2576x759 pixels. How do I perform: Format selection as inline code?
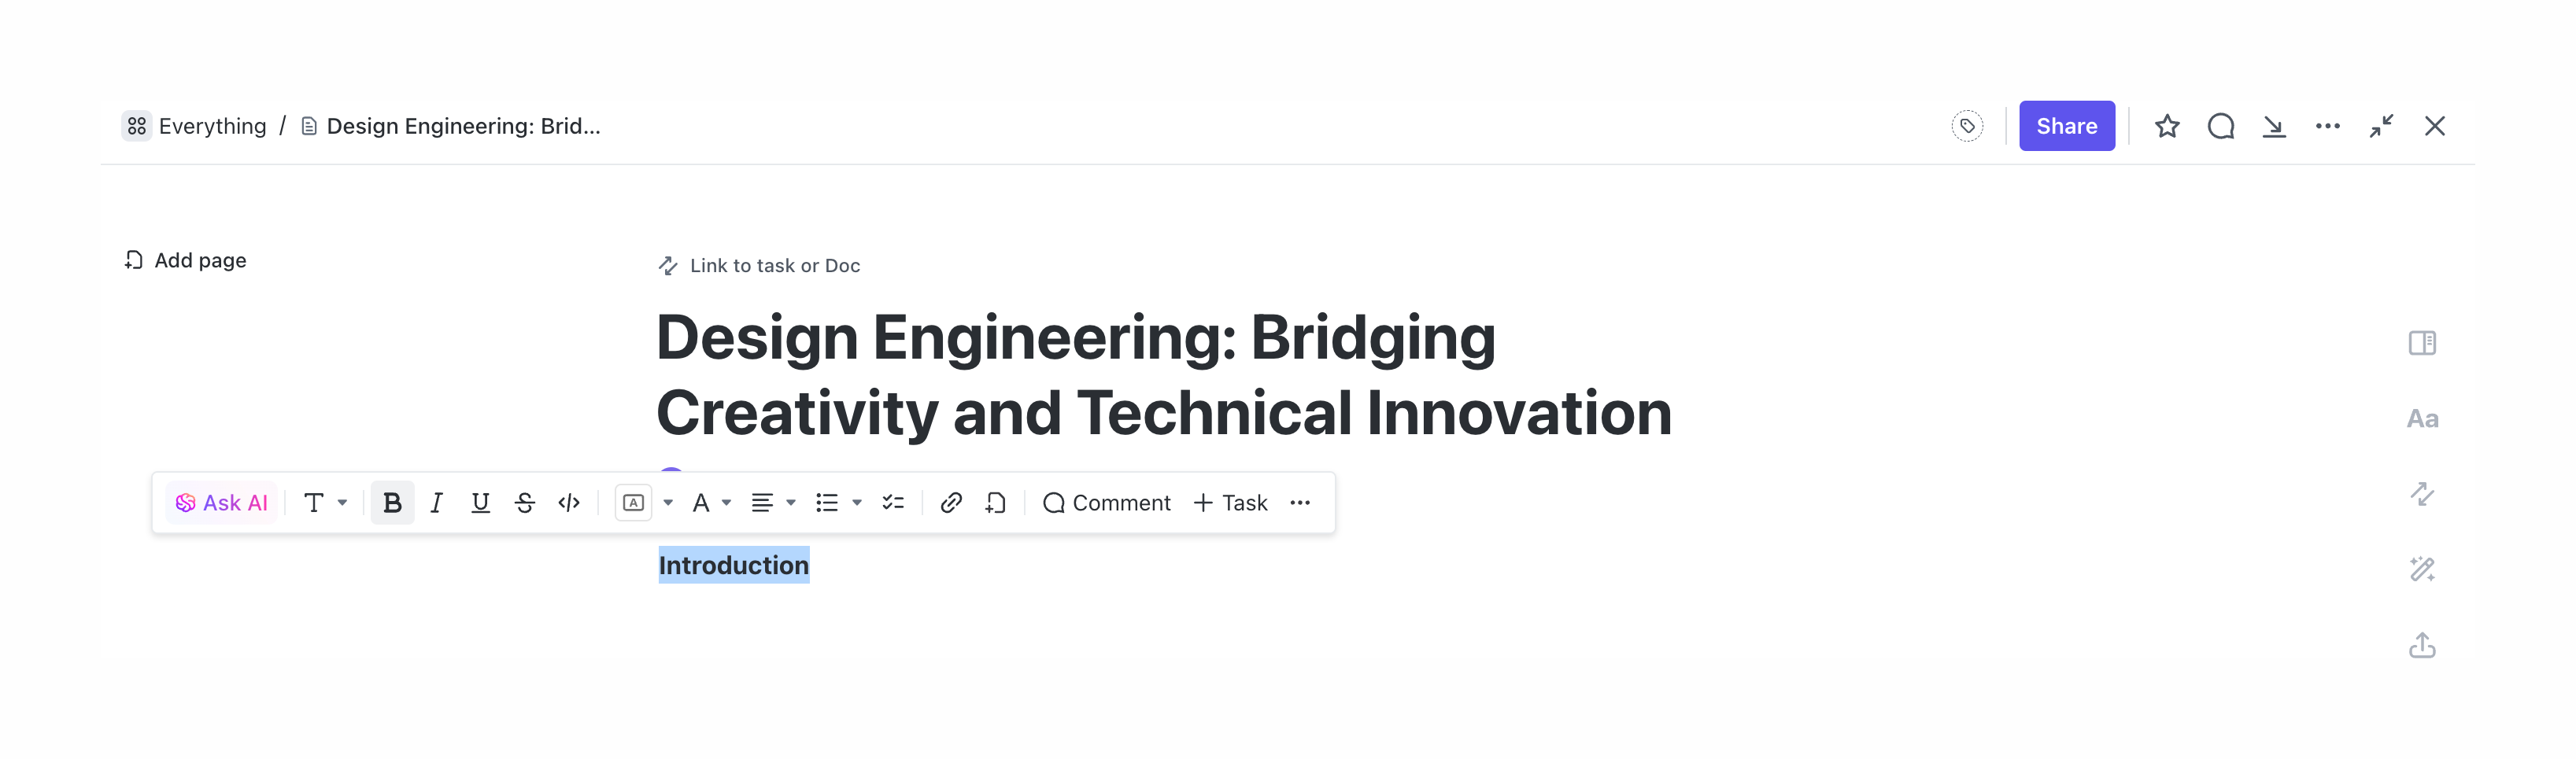[569, 503]
